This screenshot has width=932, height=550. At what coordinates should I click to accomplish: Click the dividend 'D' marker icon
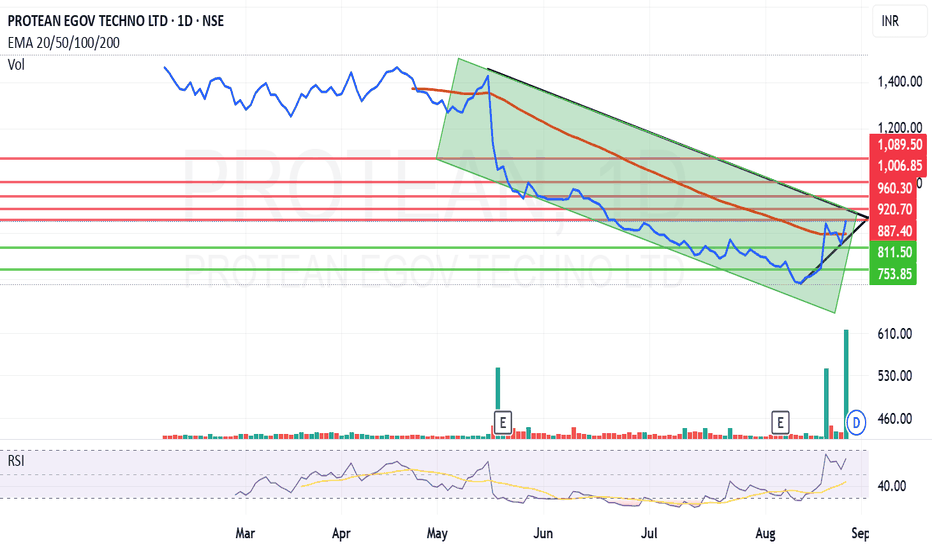coord(857,423)
